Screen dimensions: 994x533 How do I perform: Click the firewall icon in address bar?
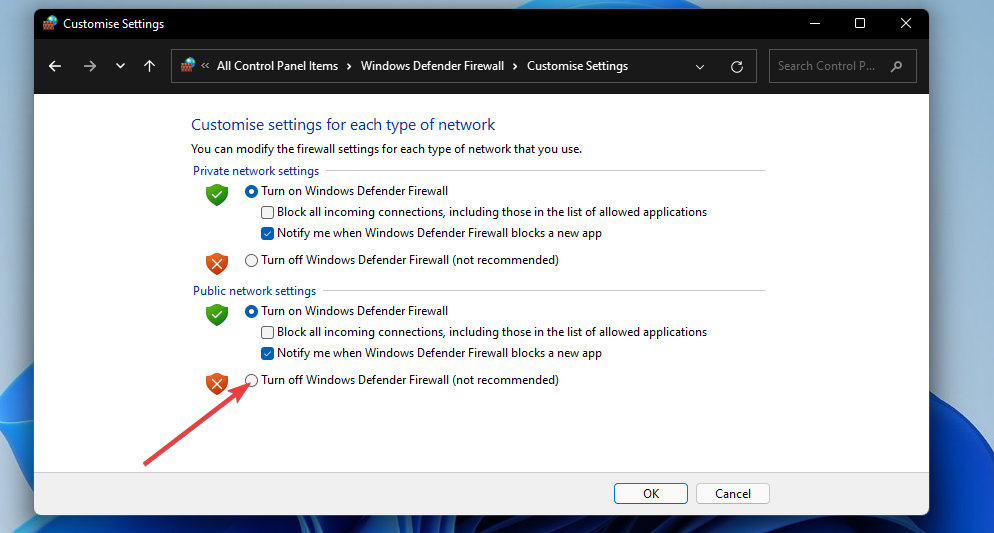click(x=188, y=65)
